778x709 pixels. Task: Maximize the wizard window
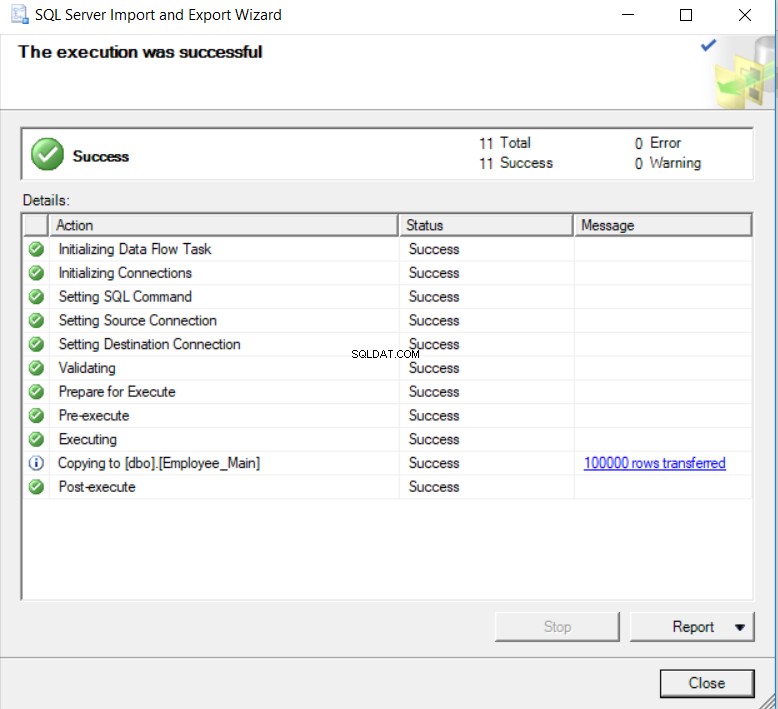[686, 15]
